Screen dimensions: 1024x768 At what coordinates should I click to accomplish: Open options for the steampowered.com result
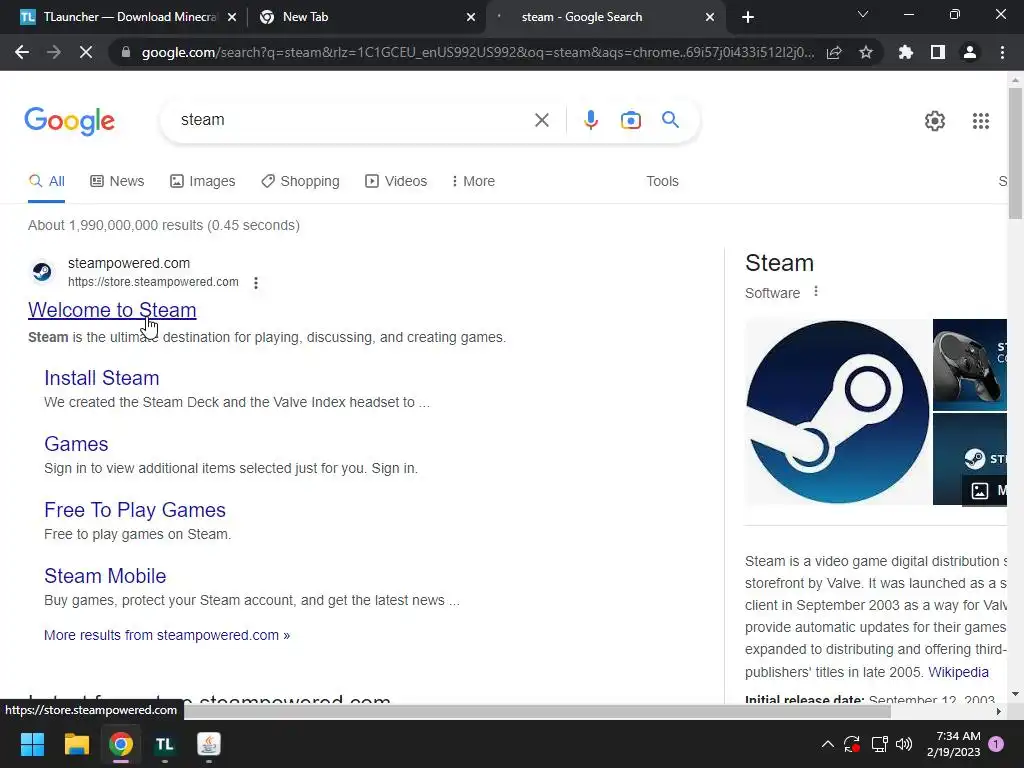click(x=256, y=283)
